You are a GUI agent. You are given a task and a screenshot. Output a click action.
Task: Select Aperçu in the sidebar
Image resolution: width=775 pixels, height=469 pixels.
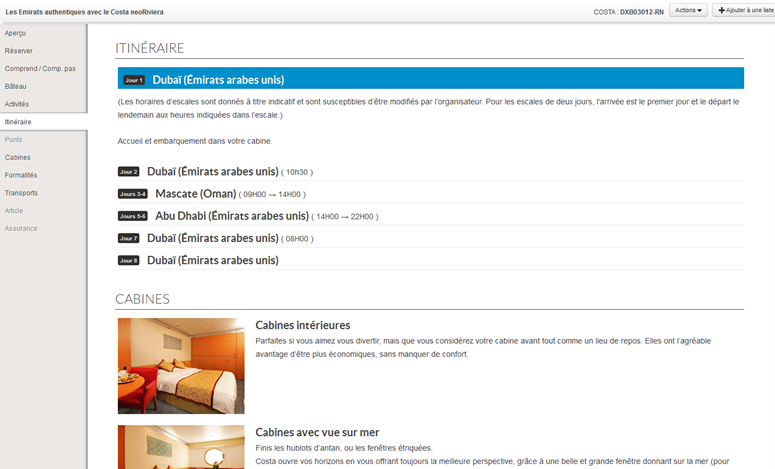16,33
